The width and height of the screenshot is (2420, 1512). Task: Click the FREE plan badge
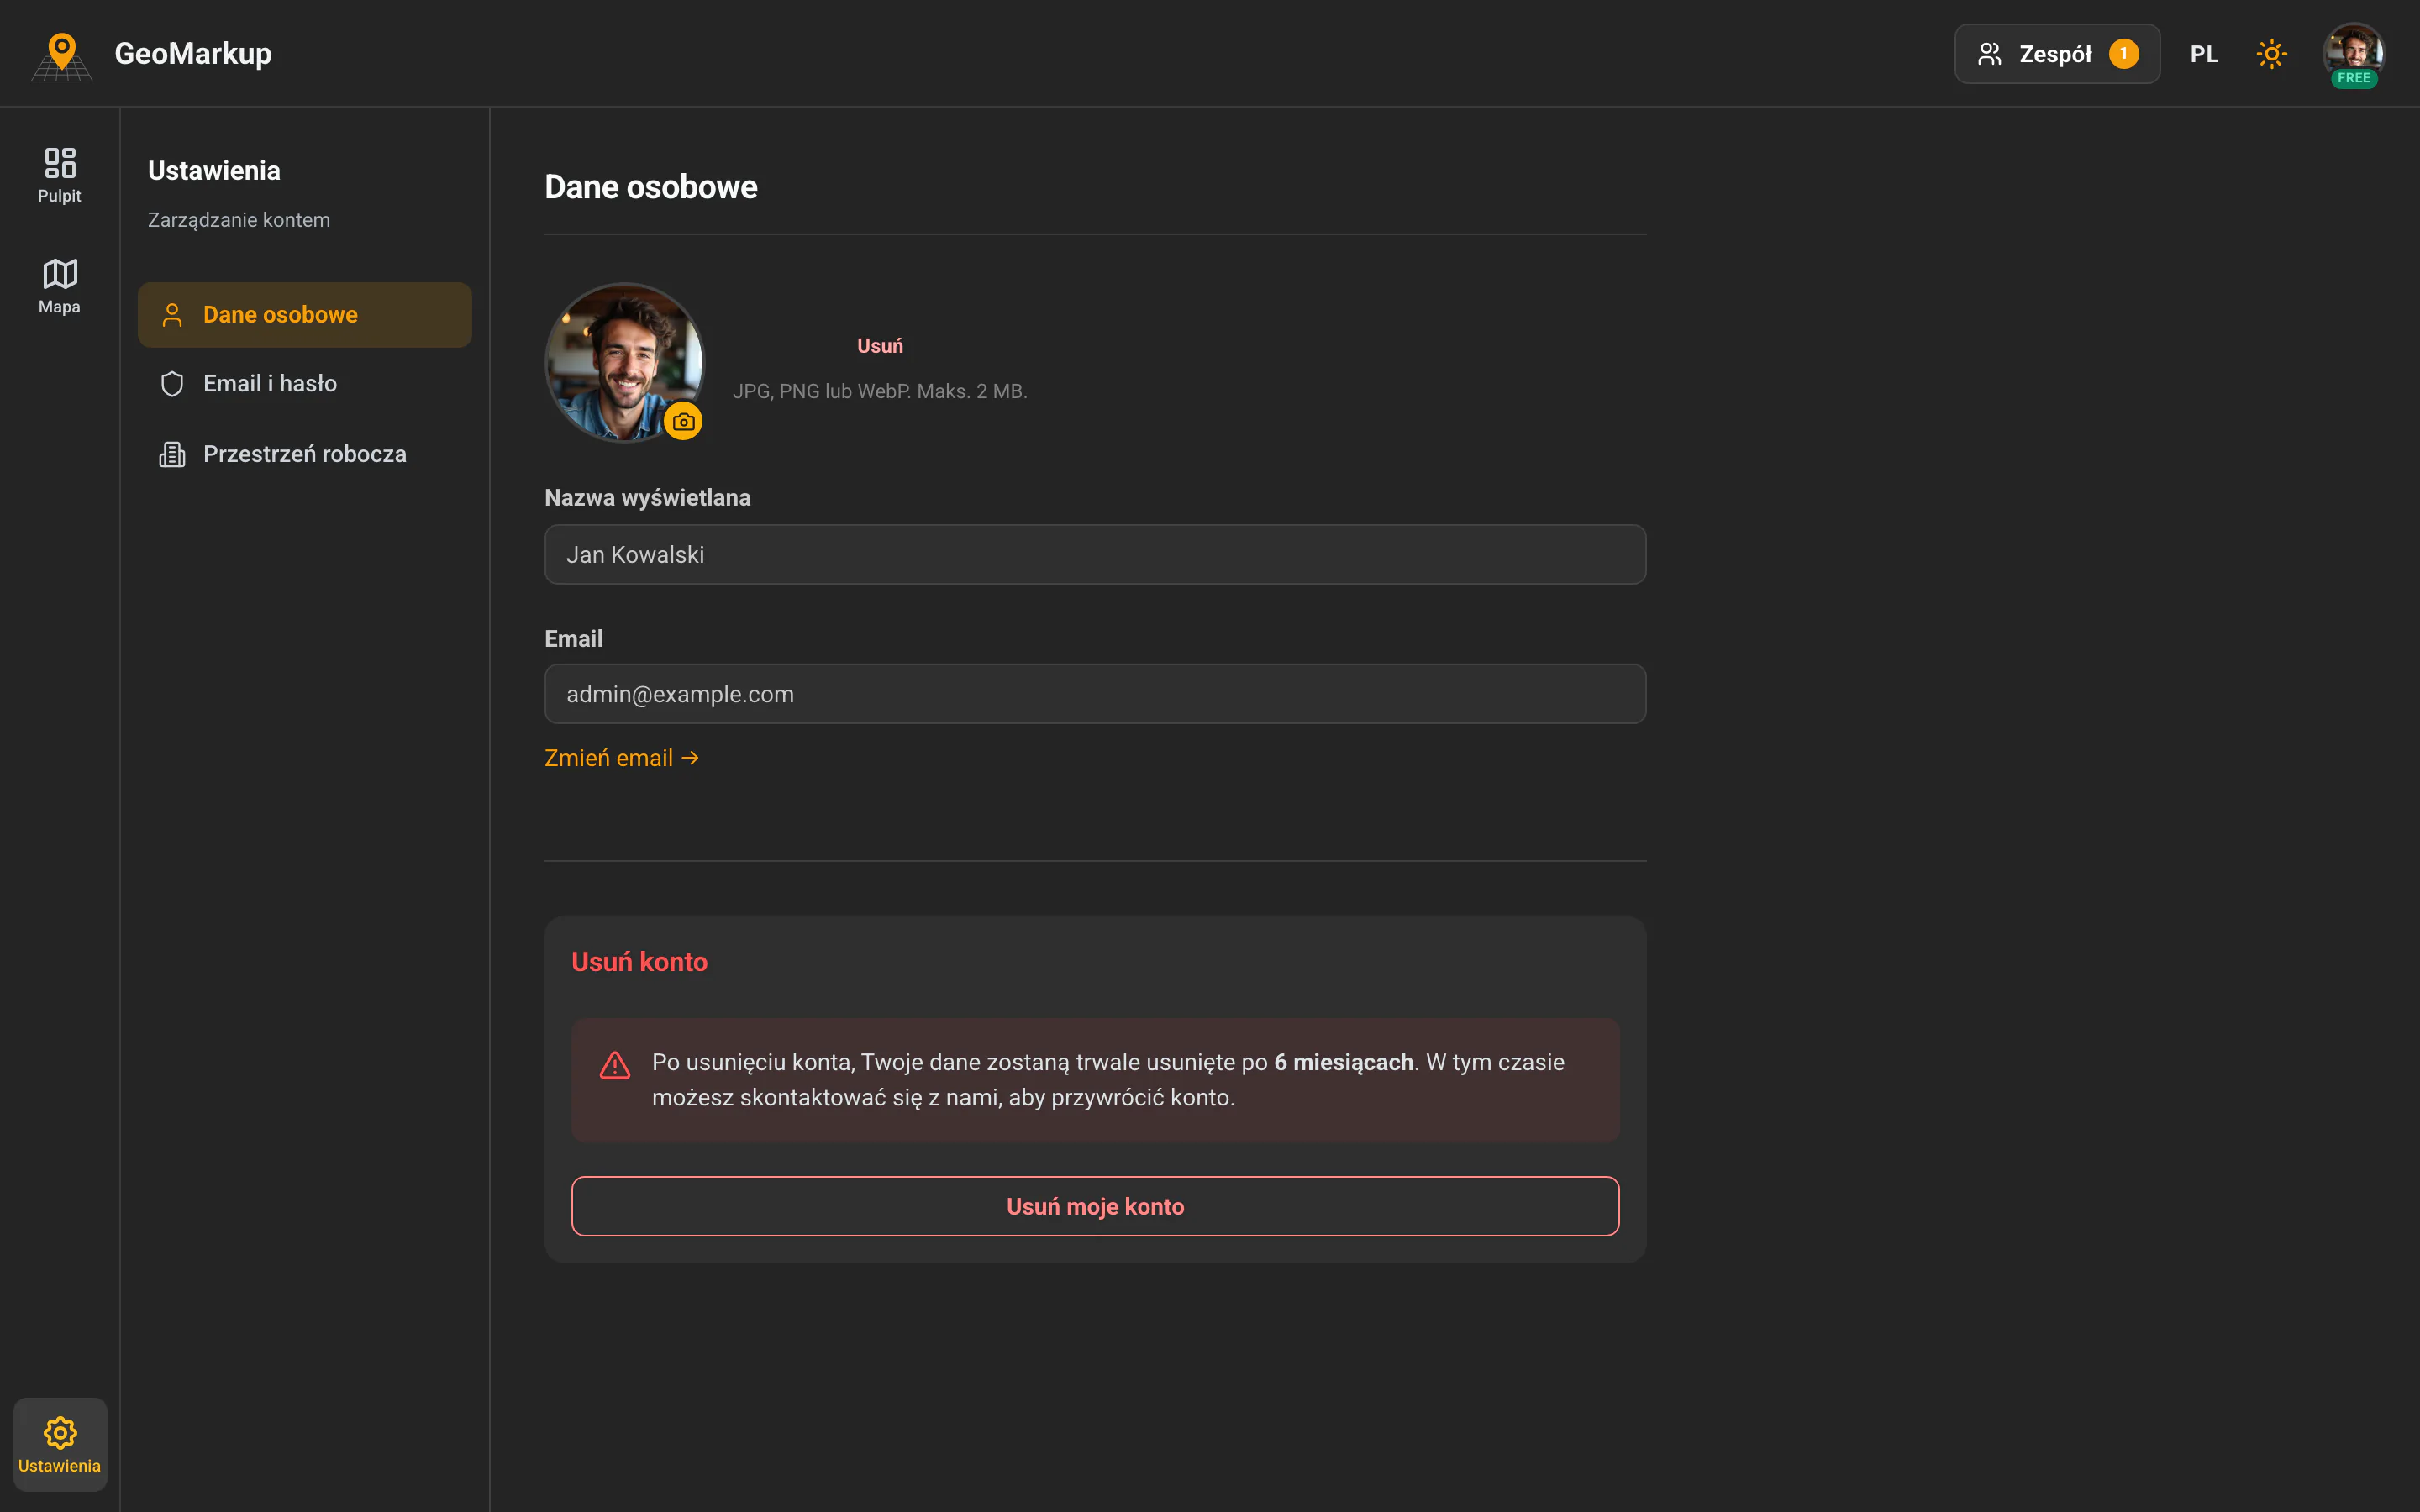[x=2353, y=78]
